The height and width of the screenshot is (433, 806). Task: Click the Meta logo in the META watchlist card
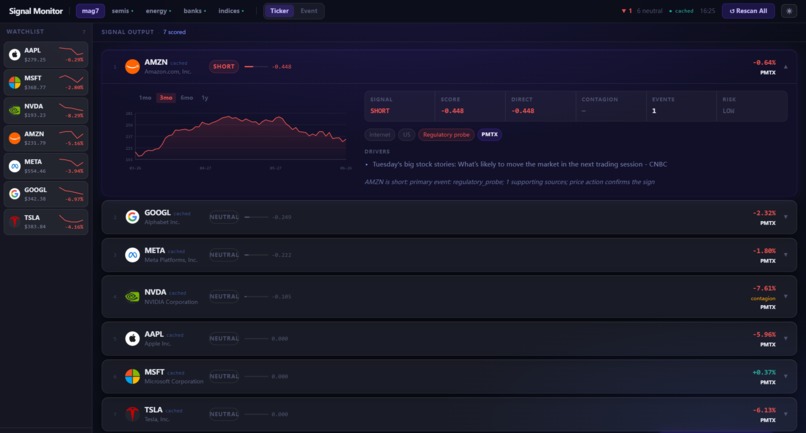(14, 166)
